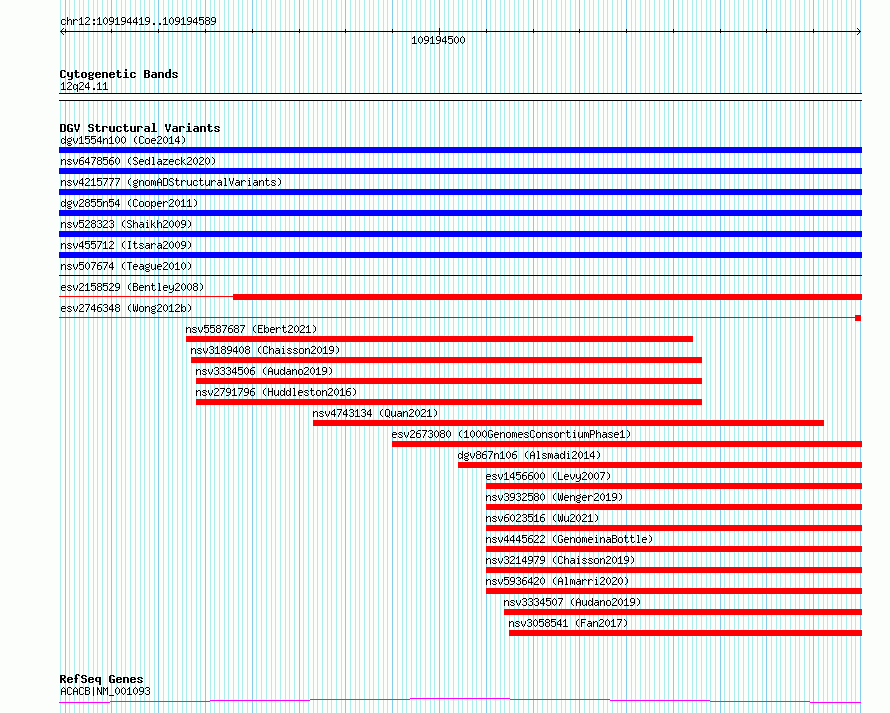Screen dimensions: 890x713
Task: Select red bar below nsv3214979 label
Action: [x=674, y=570]
